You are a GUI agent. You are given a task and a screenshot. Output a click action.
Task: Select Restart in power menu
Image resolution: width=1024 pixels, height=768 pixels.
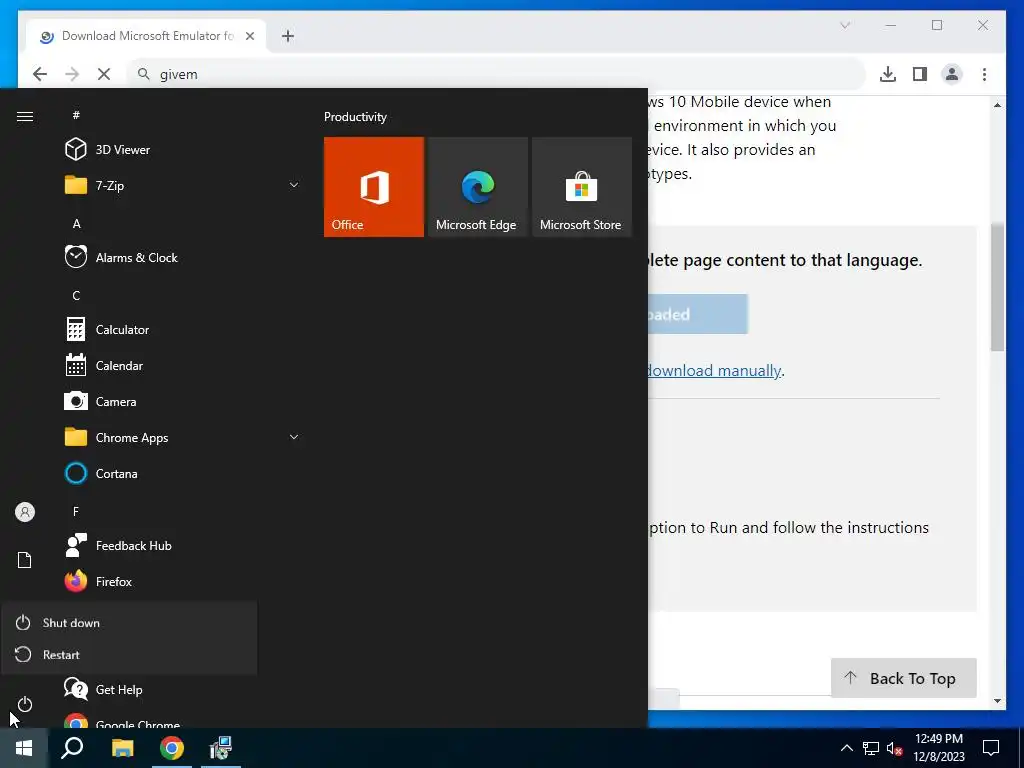point(129,654)
